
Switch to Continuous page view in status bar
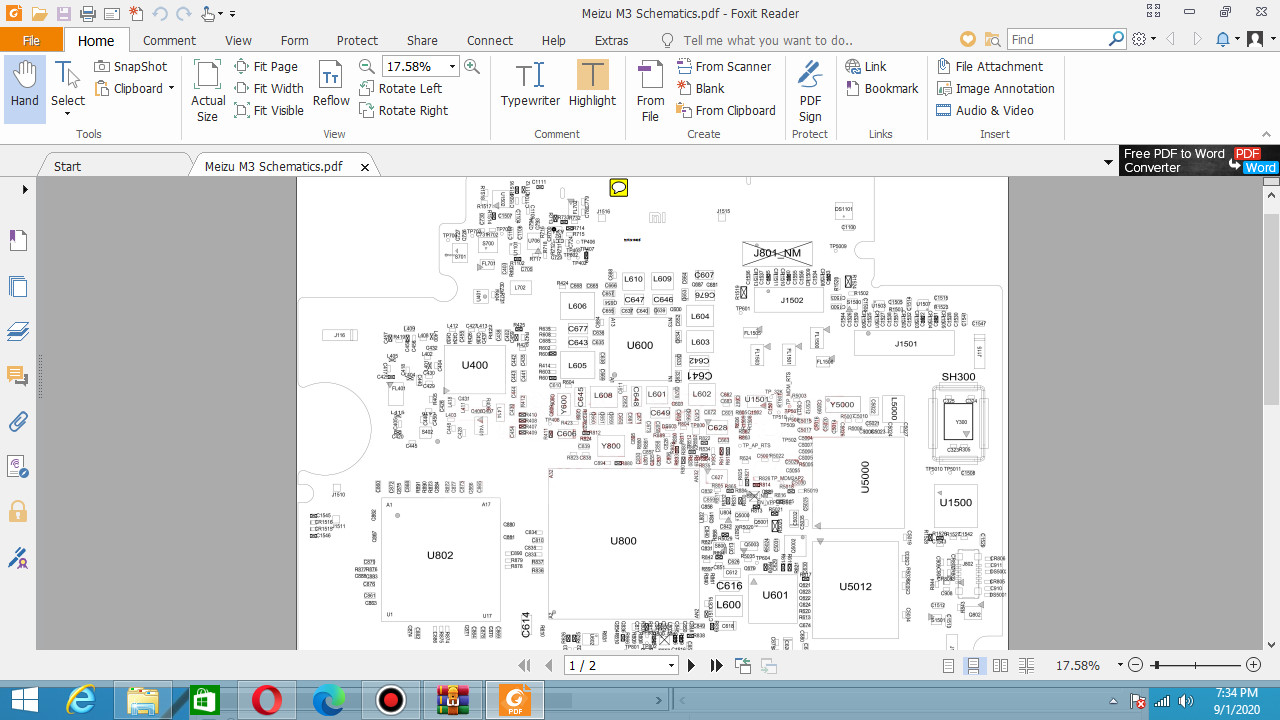pyautogui.click(x=974, y=666)
